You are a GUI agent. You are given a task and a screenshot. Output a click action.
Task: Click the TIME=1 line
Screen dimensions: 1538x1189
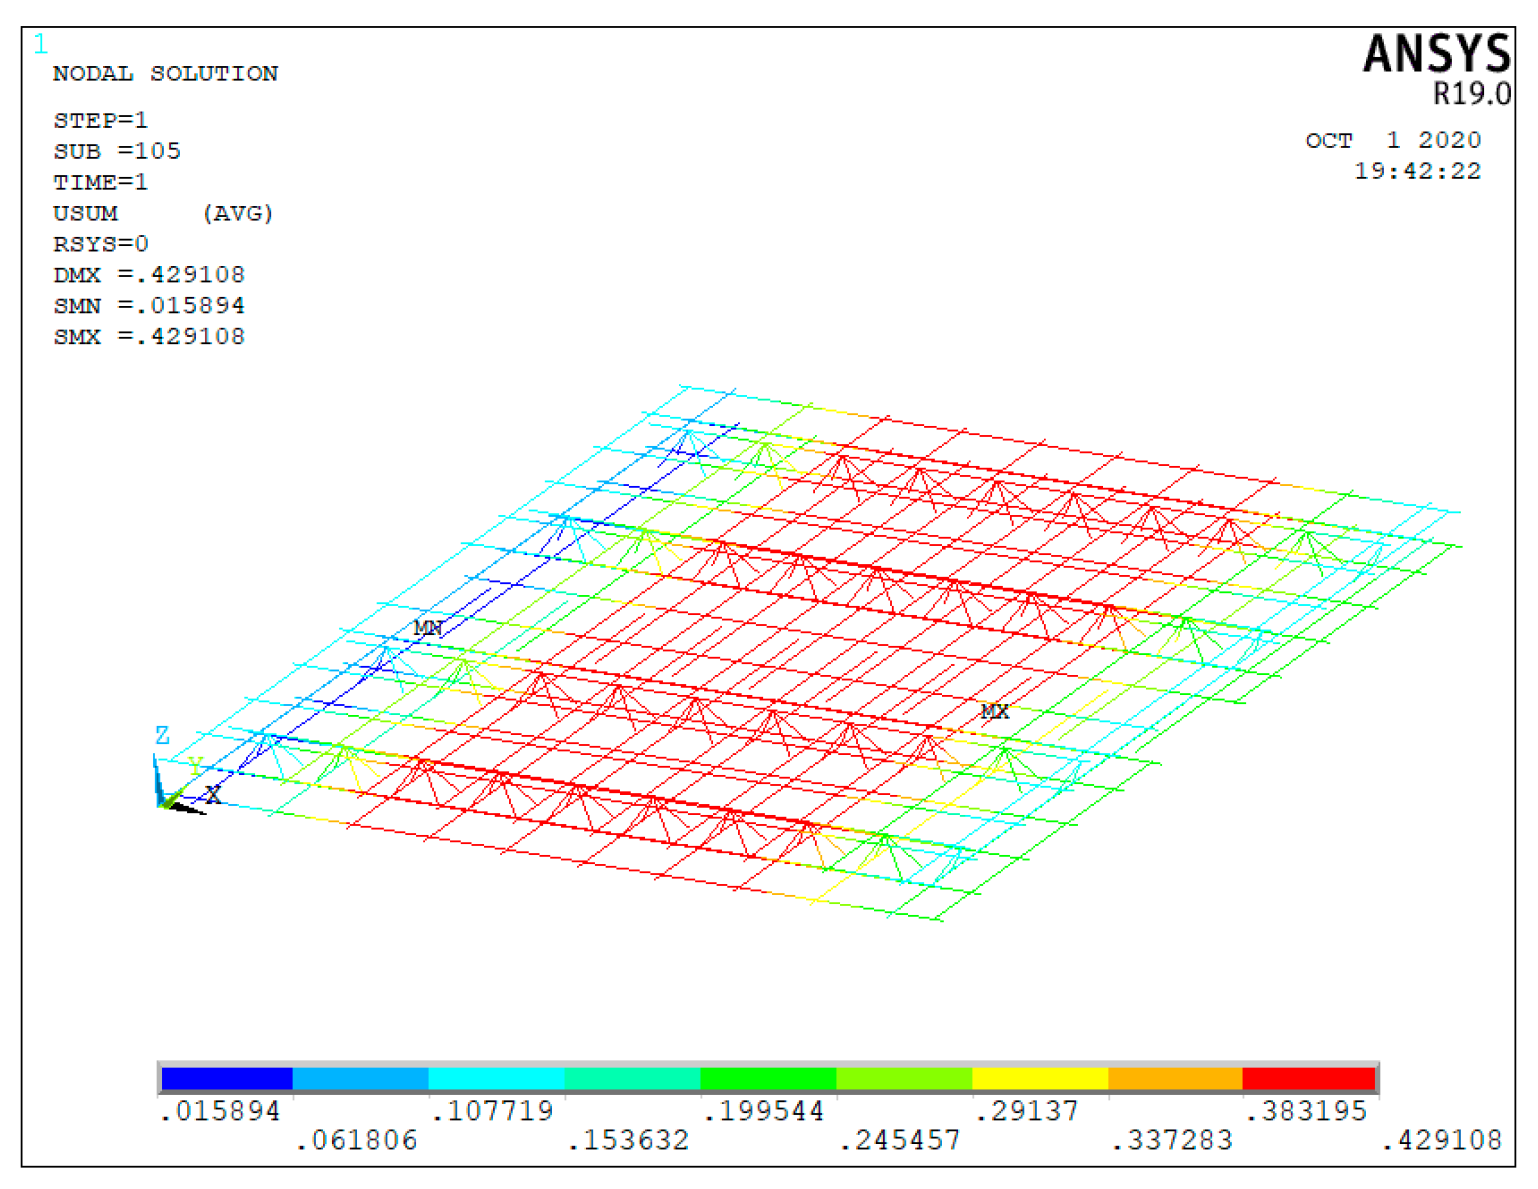[100, 182]
